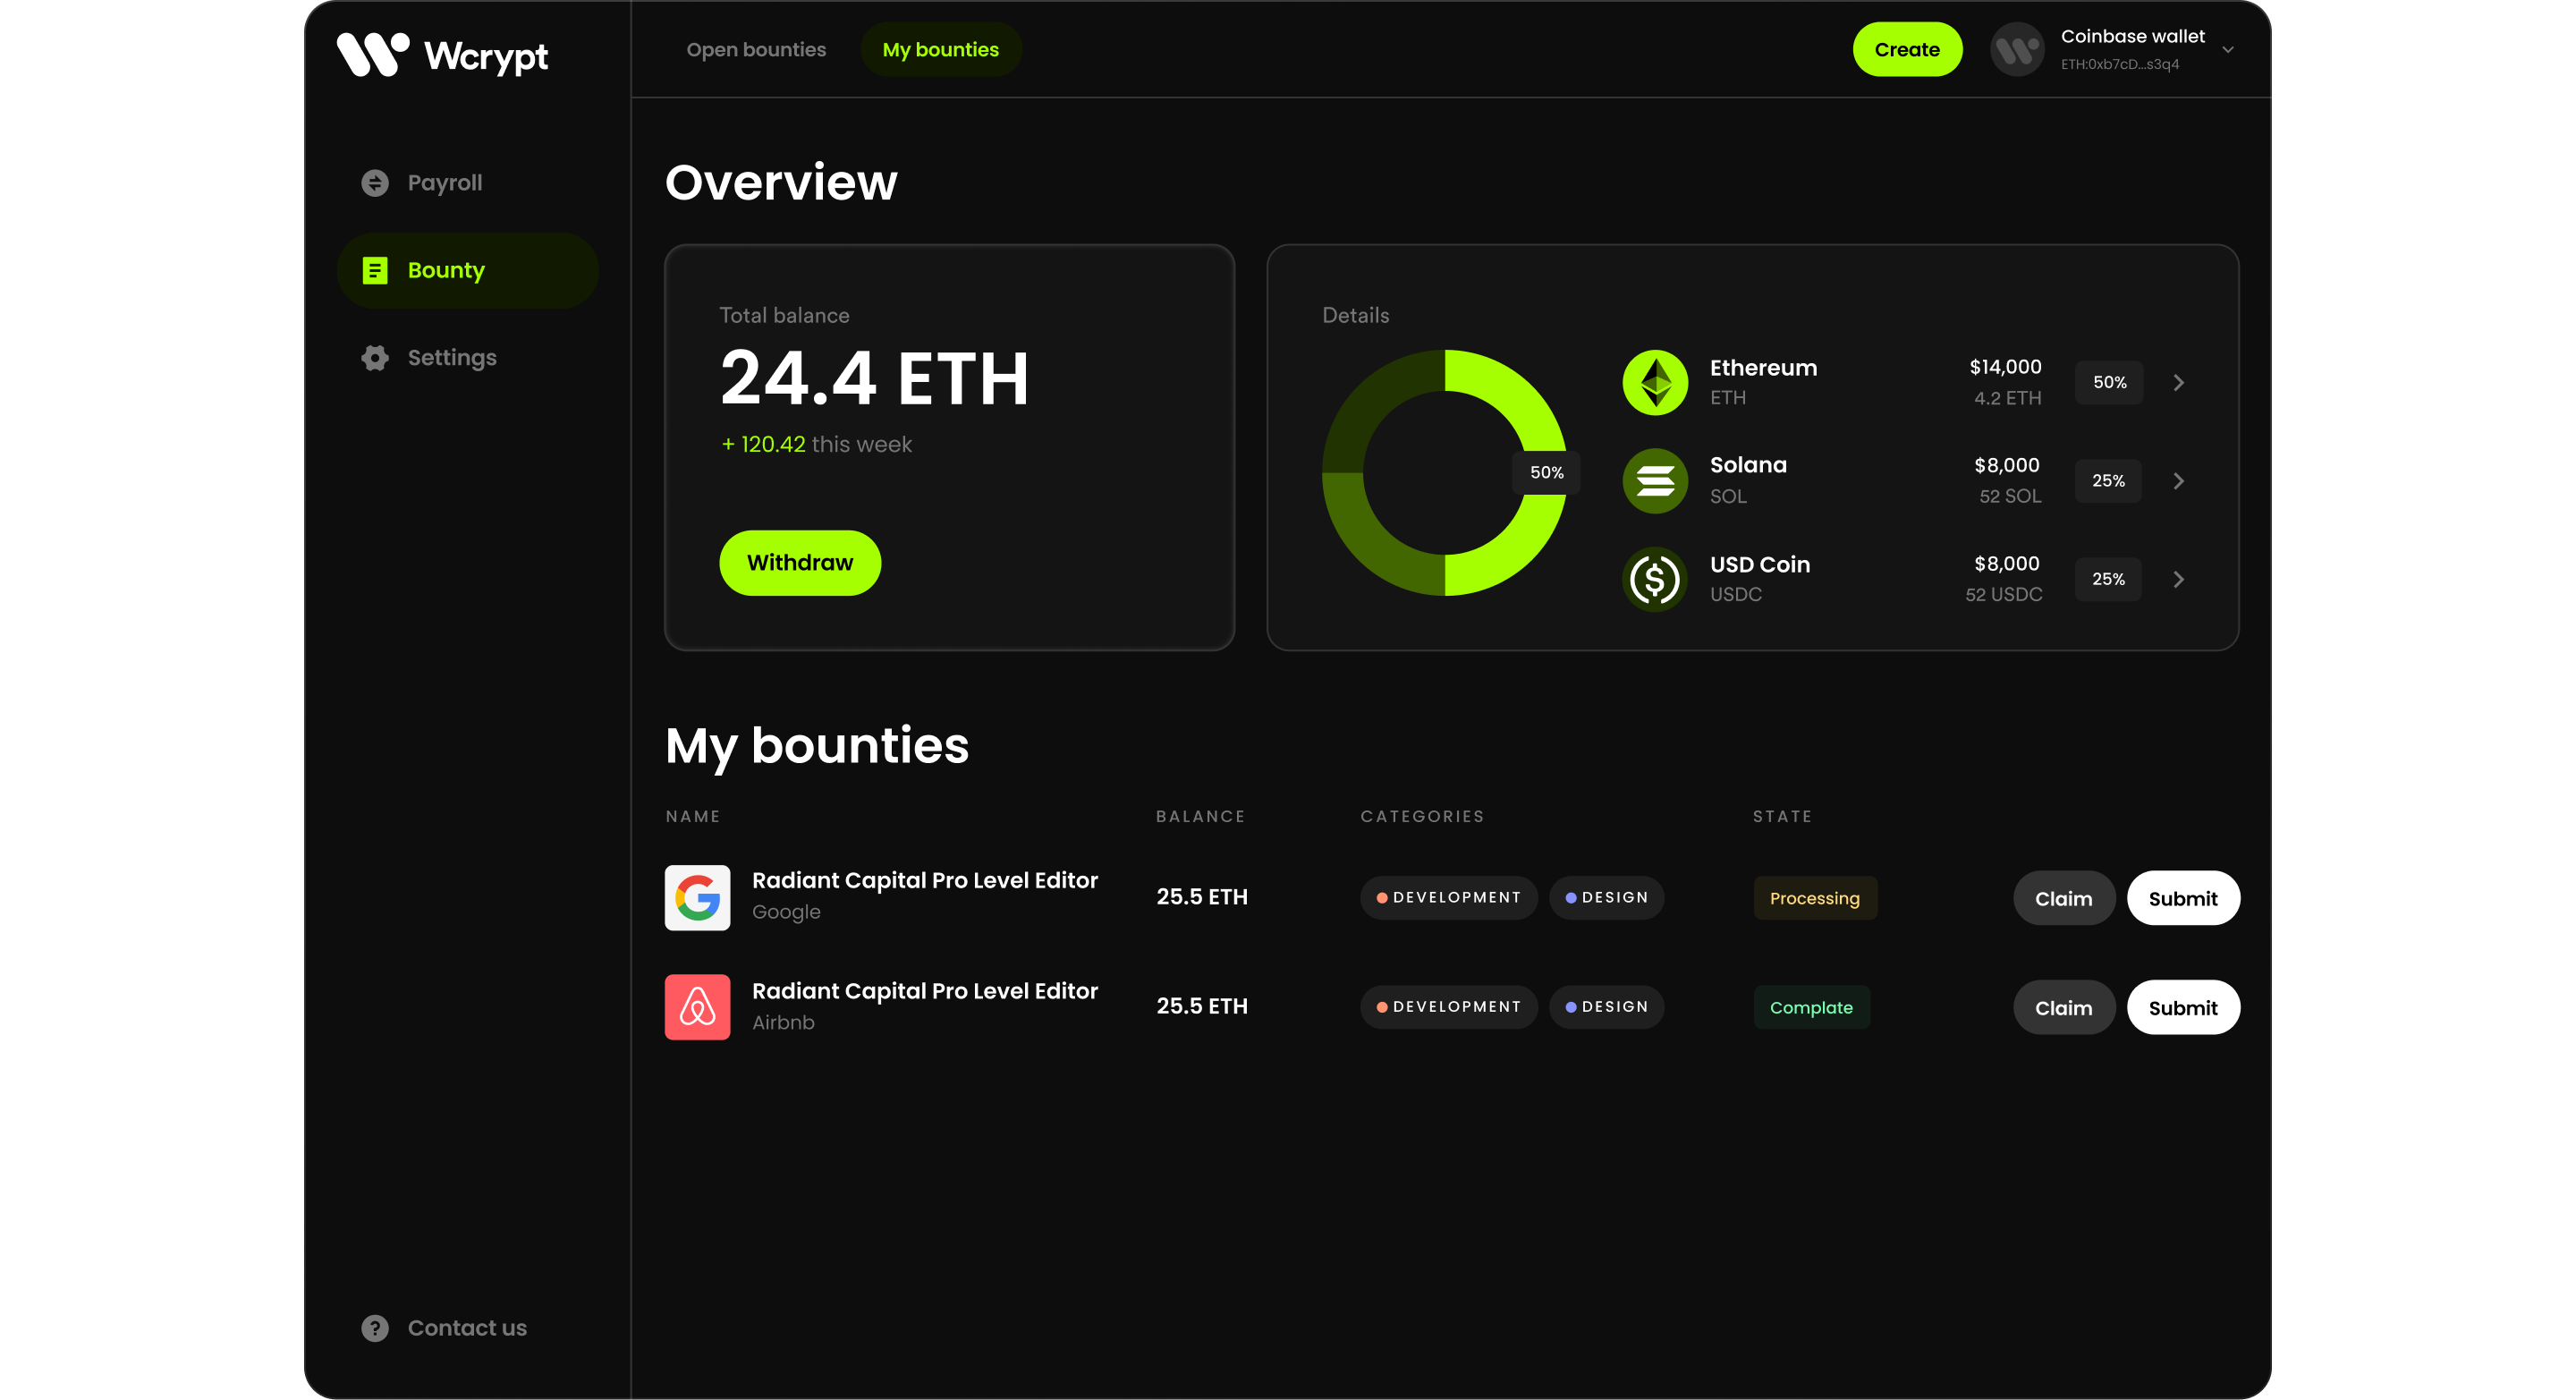
Task: Submit the Airbnb bounty
Action: (x=2182, y=1007)
